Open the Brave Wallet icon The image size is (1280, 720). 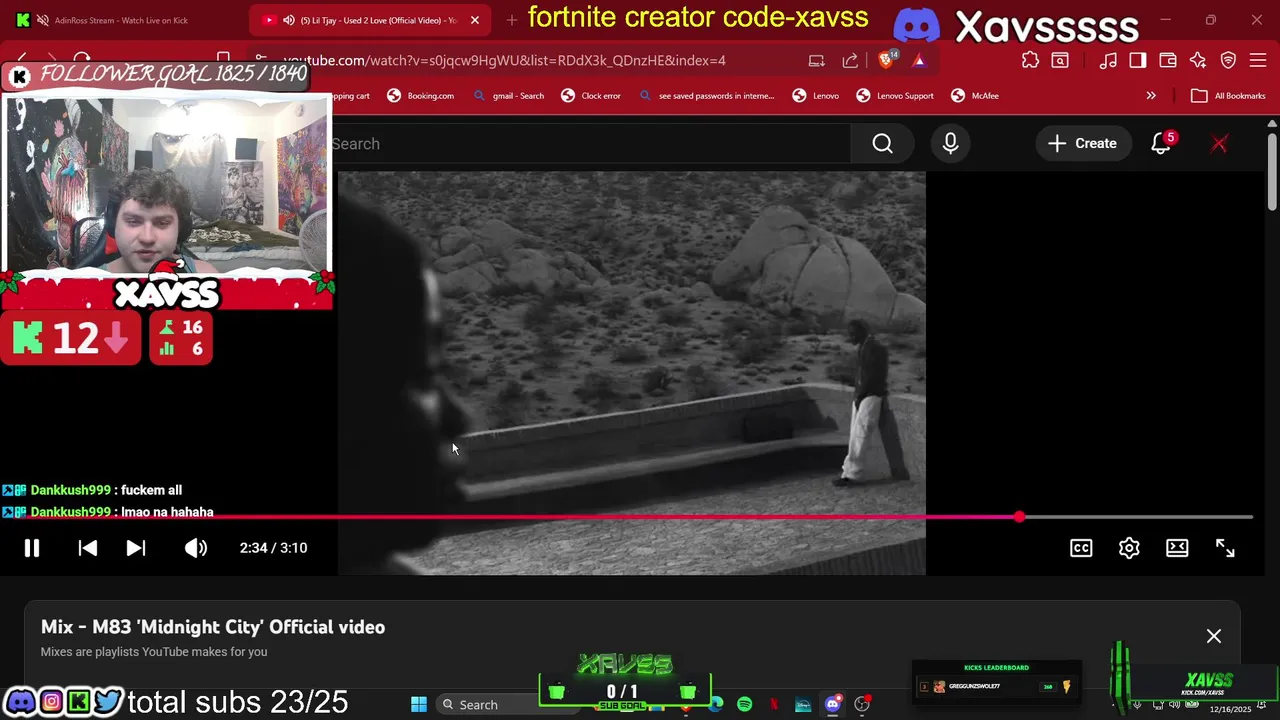tap(1168, 60)
